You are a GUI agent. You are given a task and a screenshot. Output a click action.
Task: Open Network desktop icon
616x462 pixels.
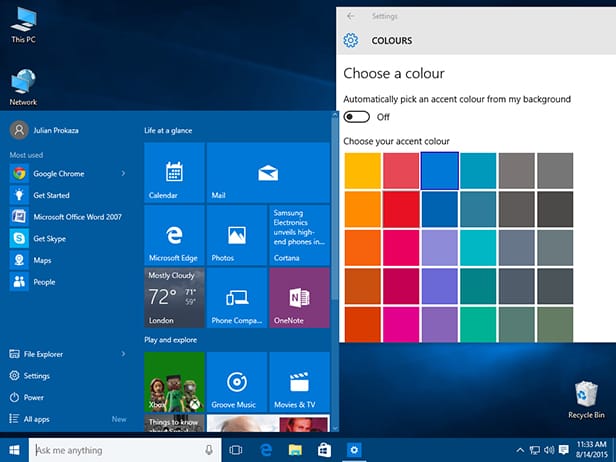click(23, 87)
